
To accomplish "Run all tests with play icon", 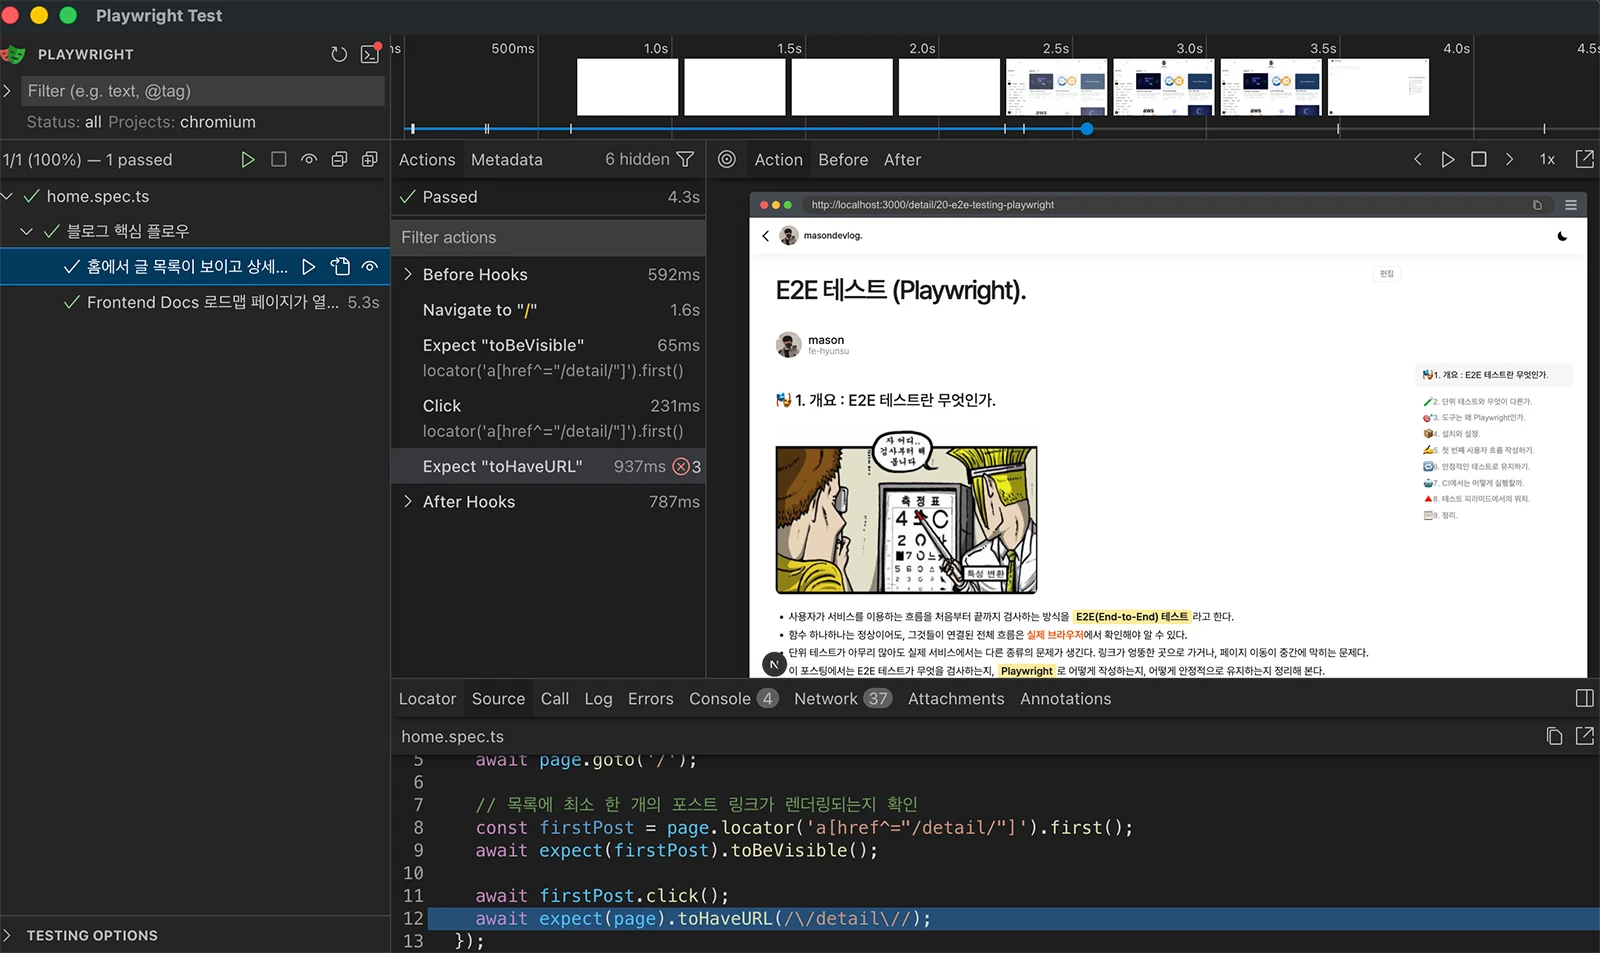I will click(248, 160).
